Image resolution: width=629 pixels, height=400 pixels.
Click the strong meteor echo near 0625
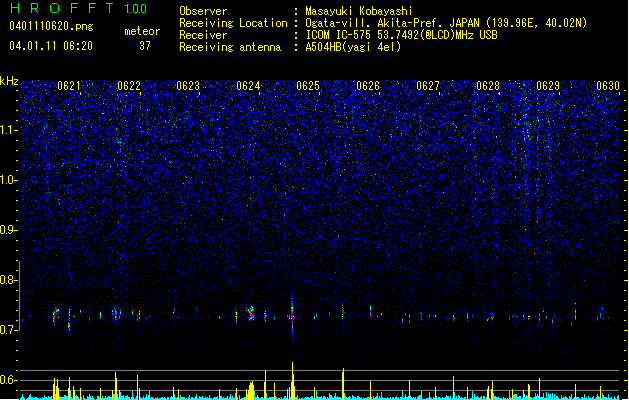click(292, 317)
